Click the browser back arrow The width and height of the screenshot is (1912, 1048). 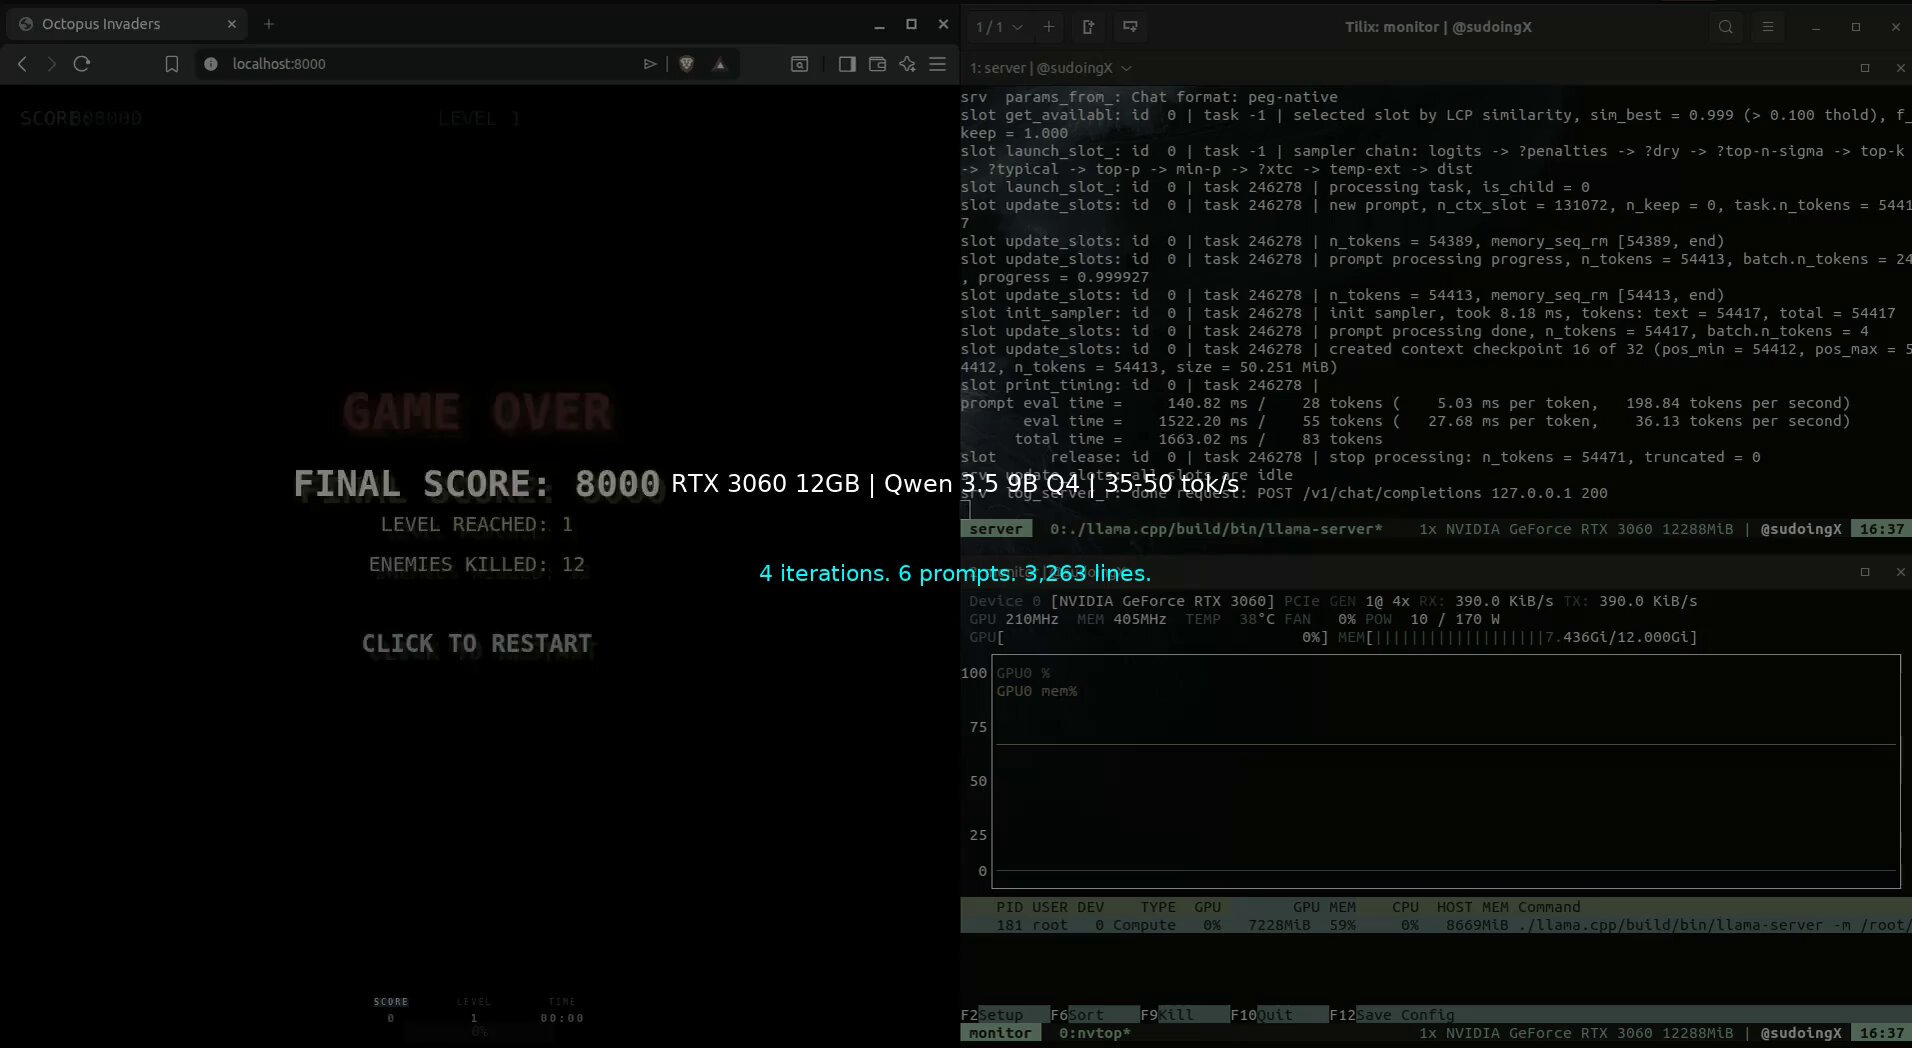coord(22,64)
